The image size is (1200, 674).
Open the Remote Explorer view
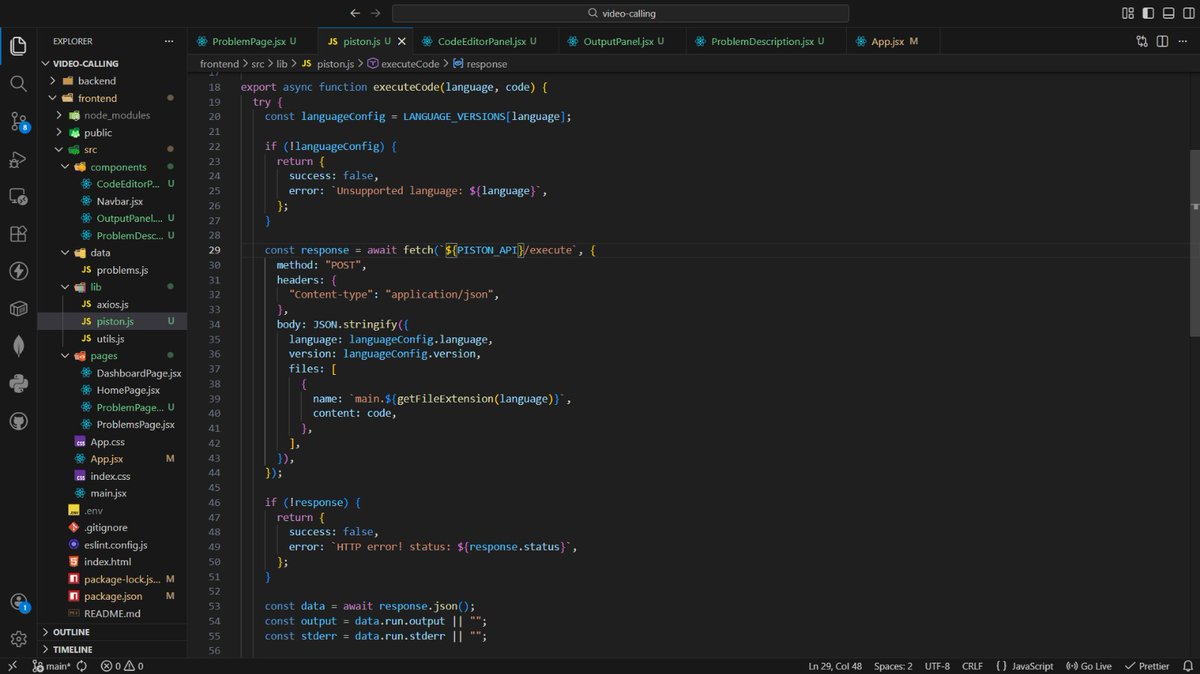[x=18, y=196]
